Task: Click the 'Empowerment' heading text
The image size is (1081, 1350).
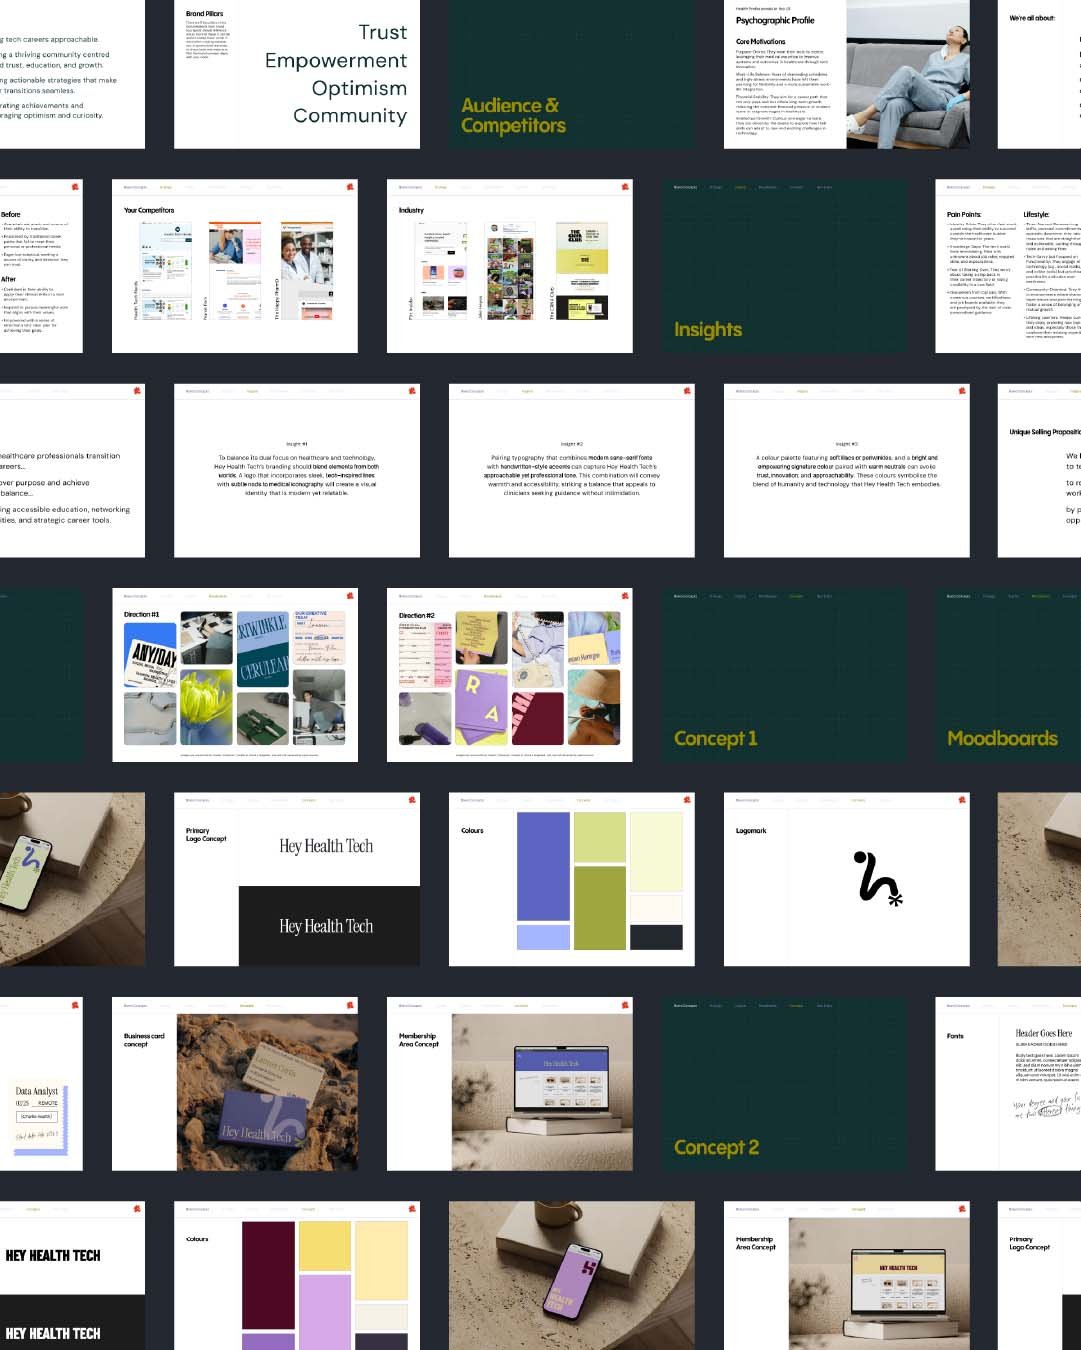Action: coord(336,61)
